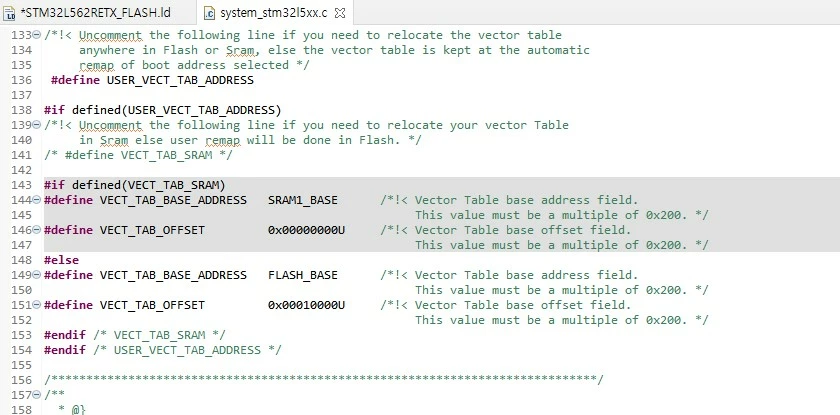Collapse the doc comment at line 157
840x415 pixels.
(x=36, y=395)
